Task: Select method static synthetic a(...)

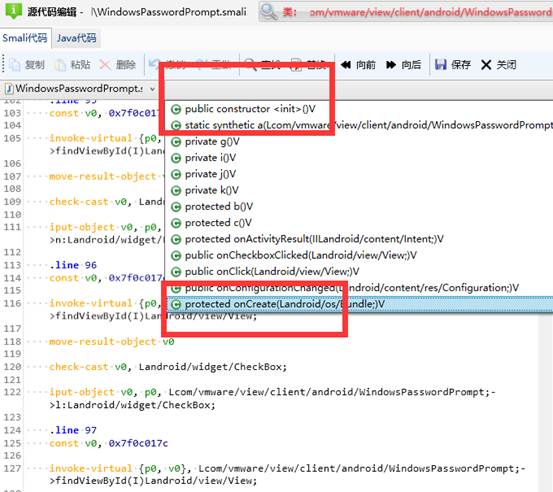Action: pyautogui.click(x=361, y=125)
